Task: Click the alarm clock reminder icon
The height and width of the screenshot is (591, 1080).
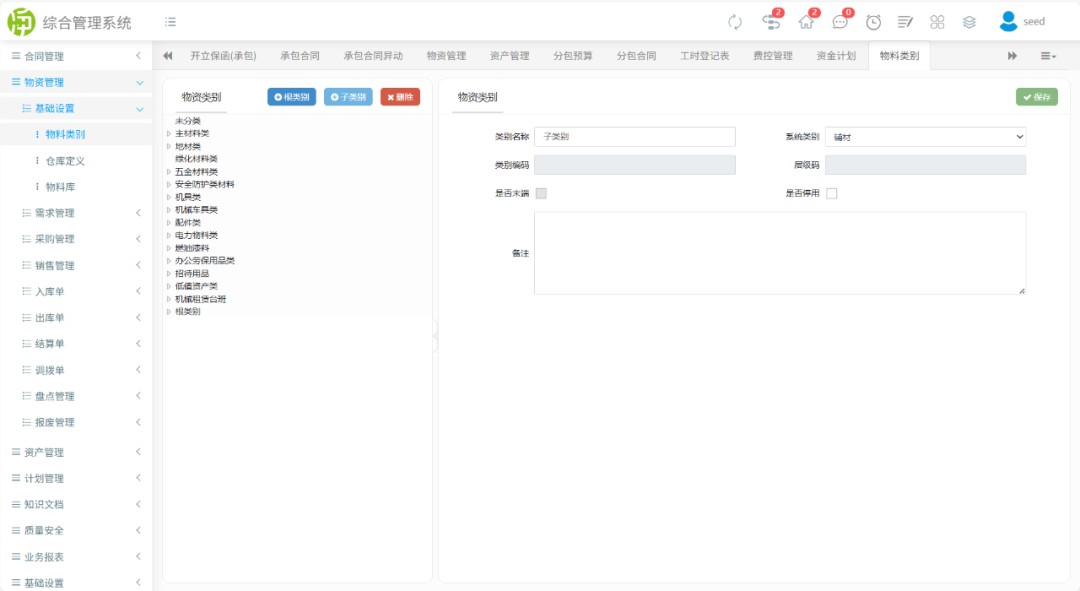Action: coord(873,22)
